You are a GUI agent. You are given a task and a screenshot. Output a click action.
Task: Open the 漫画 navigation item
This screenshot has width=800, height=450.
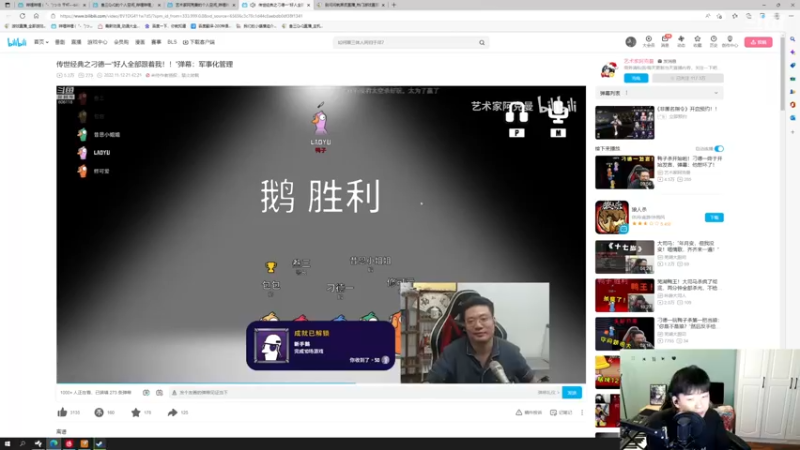point(140,42)
